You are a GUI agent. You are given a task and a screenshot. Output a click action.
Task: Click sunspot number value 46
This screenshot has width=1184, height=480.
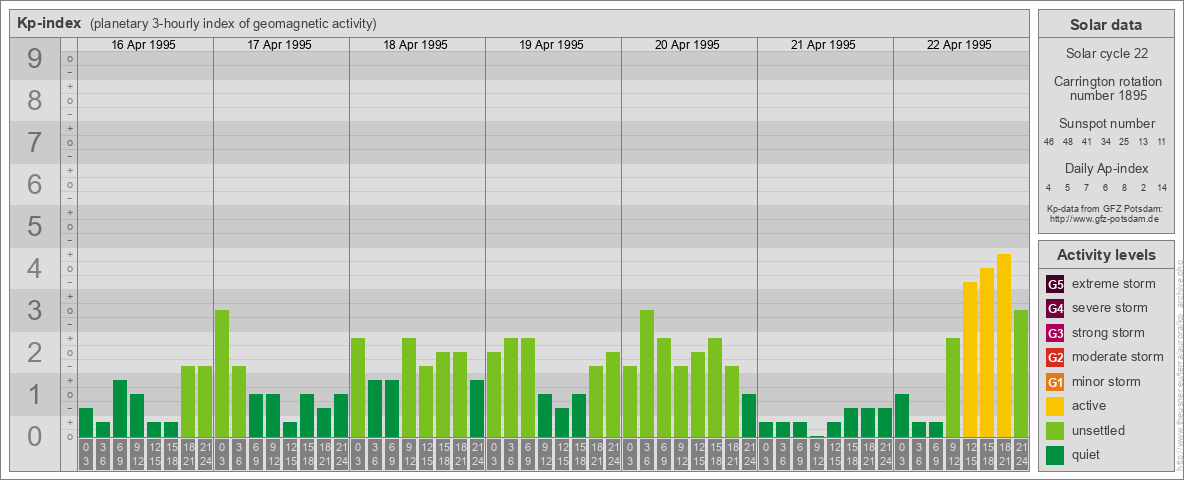pos(1049,142)
